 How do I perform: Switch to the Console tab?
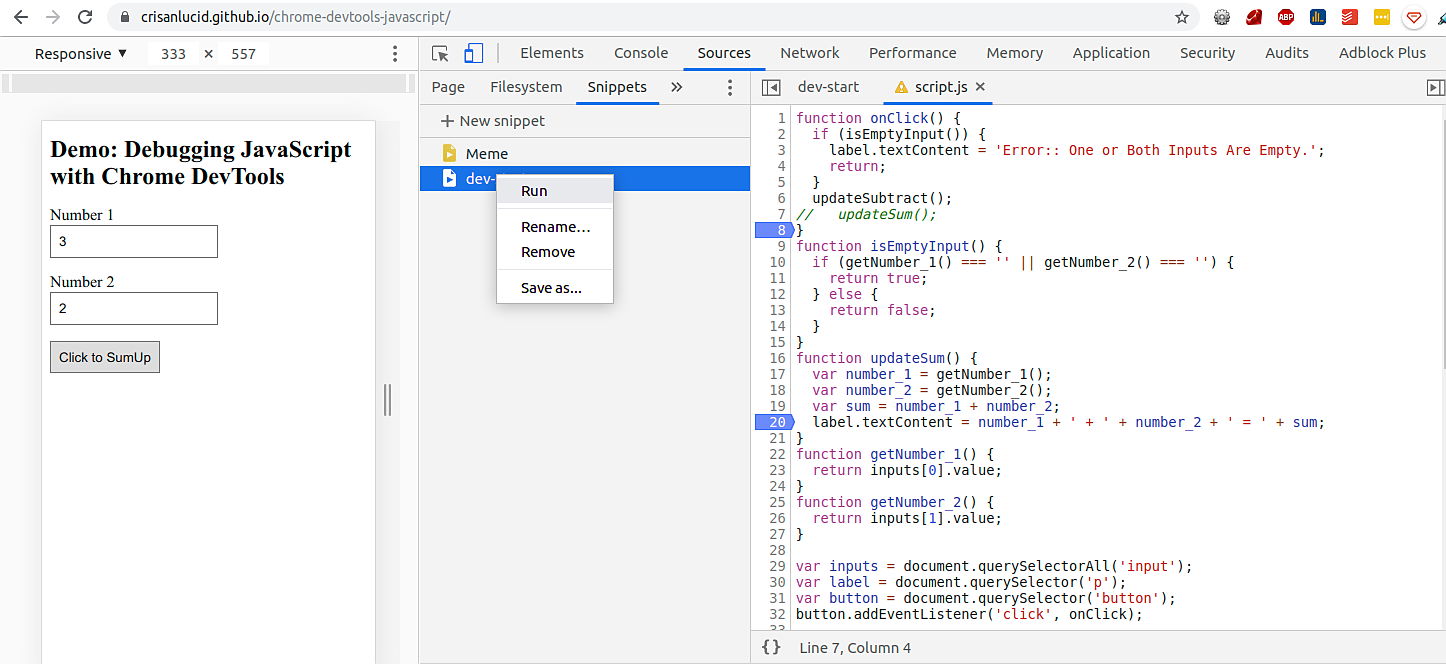(x=640, y=52)
